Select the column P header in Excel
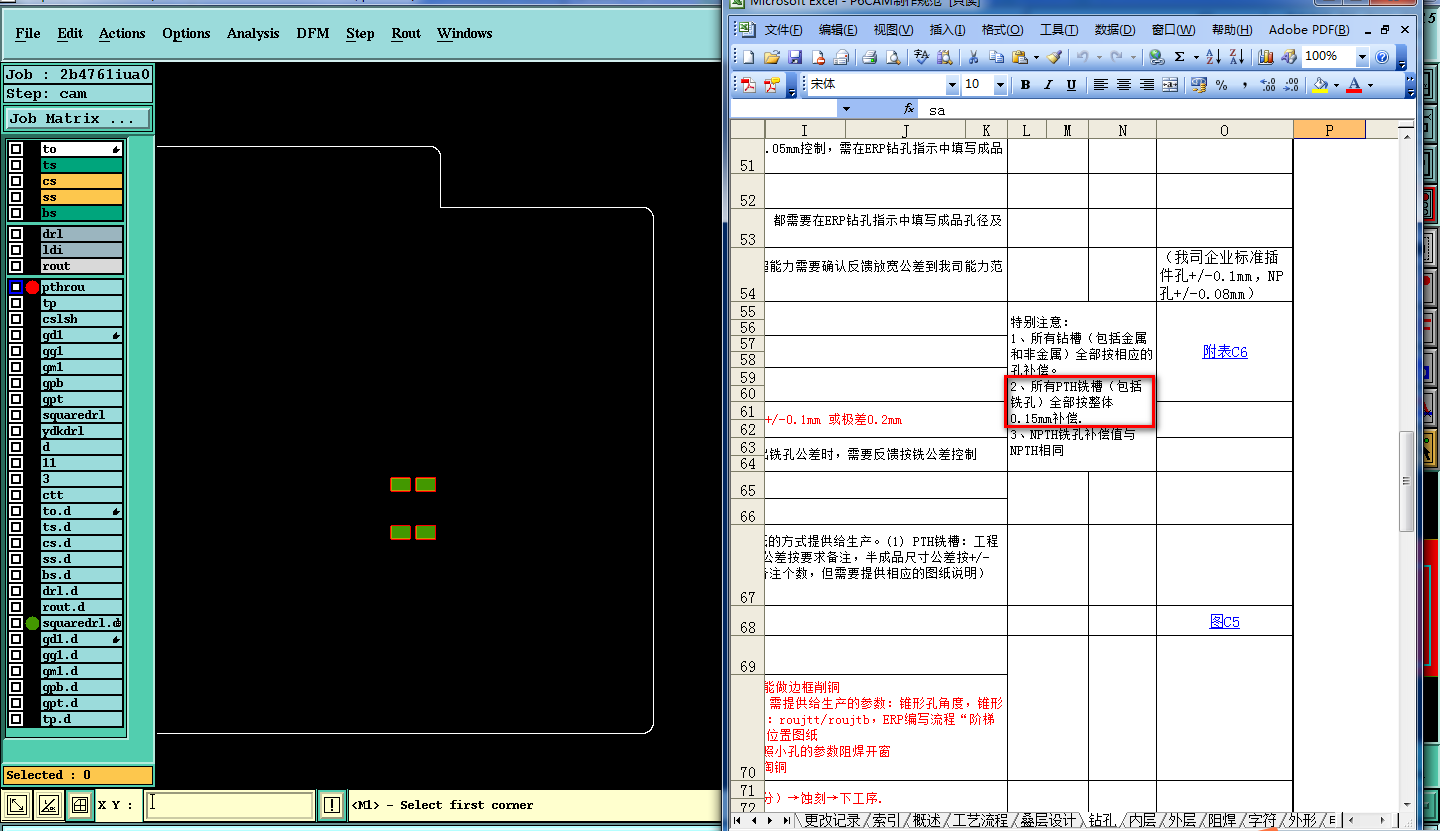1440x831 pixels. coord(1329,130)
